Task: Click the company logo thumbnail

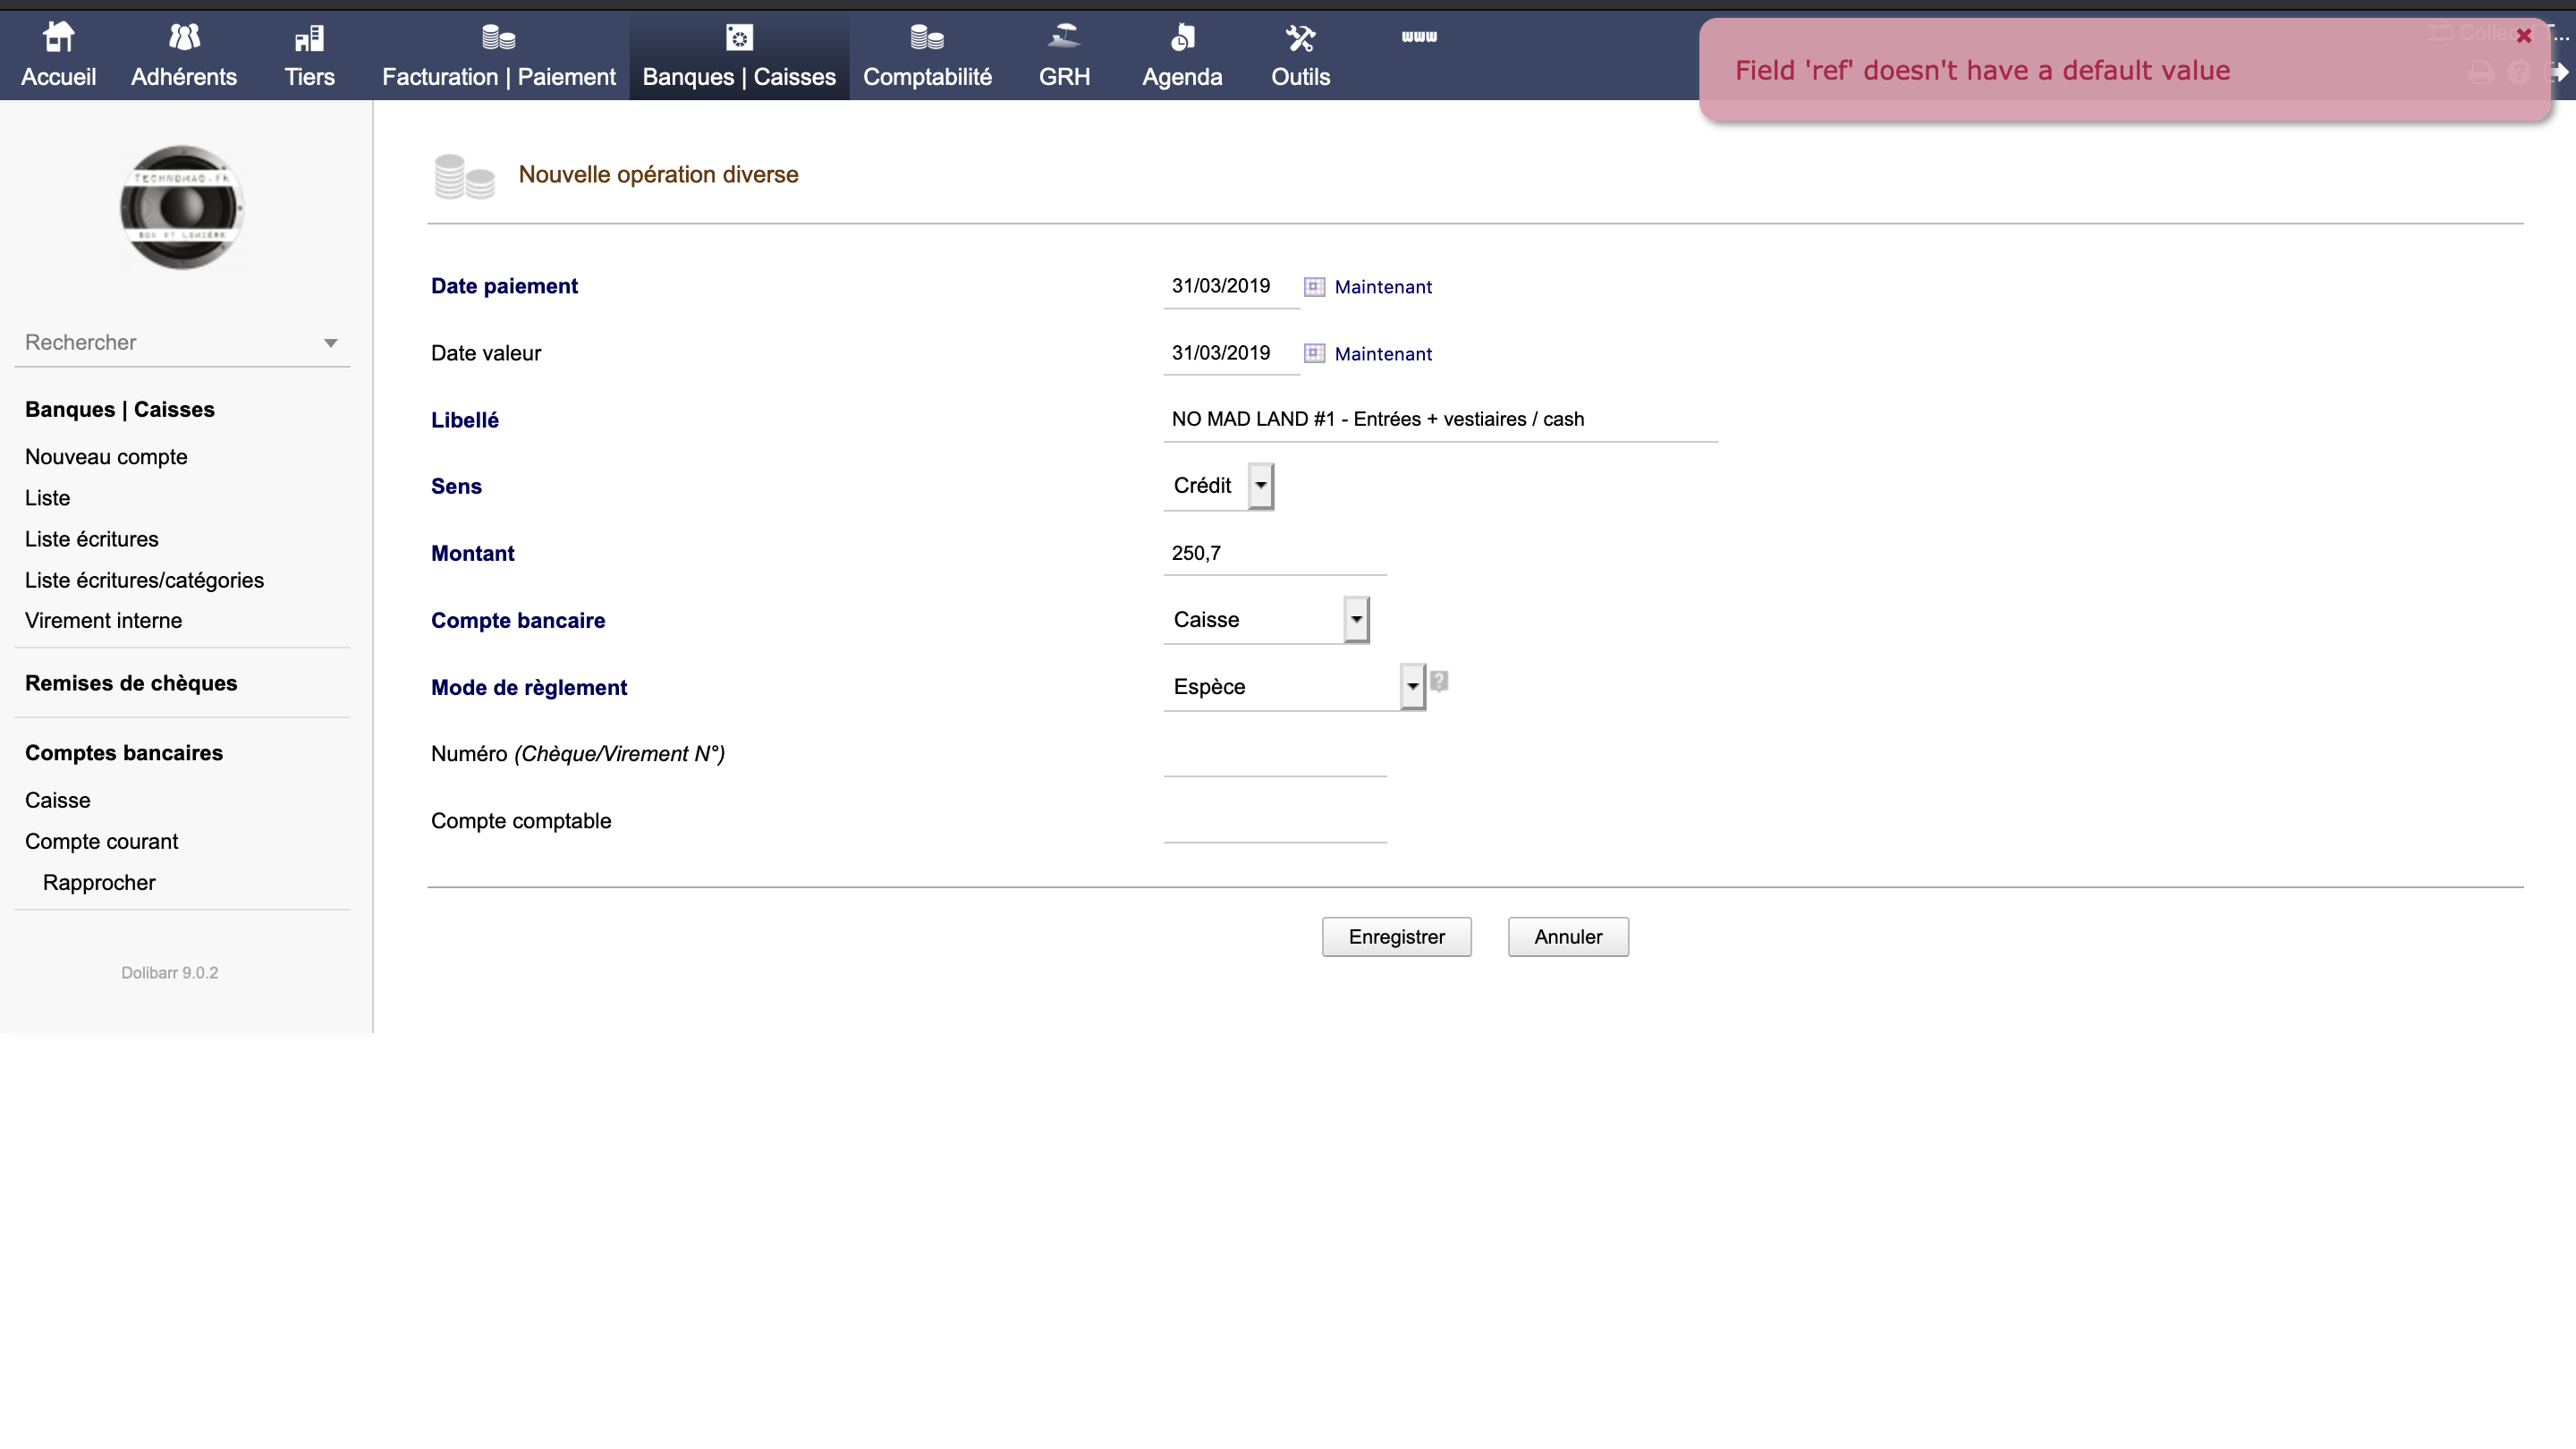Action: pyautogui.click(x=182, y=208)
